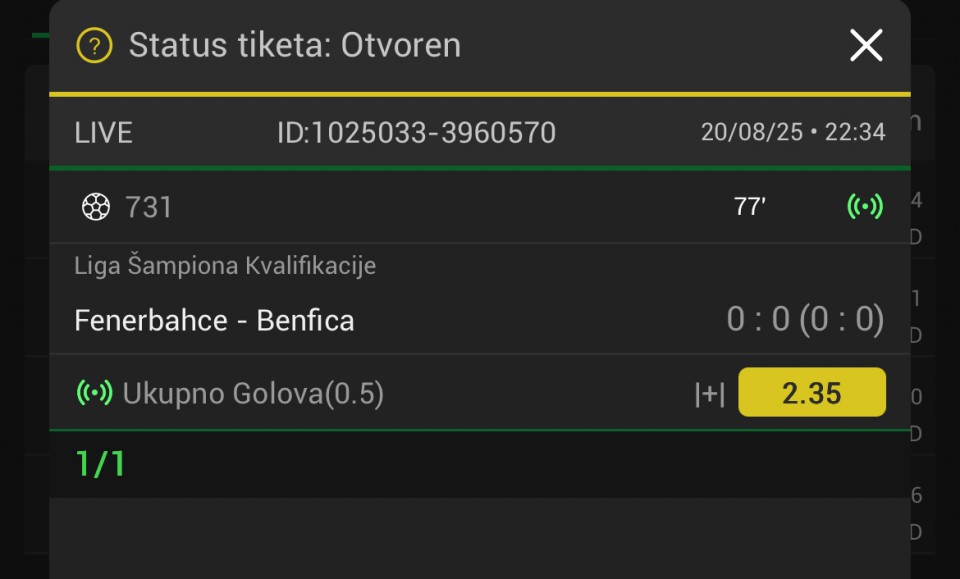Click the soccer ball sport icon
960x579 pixels.
click(96, 207)
